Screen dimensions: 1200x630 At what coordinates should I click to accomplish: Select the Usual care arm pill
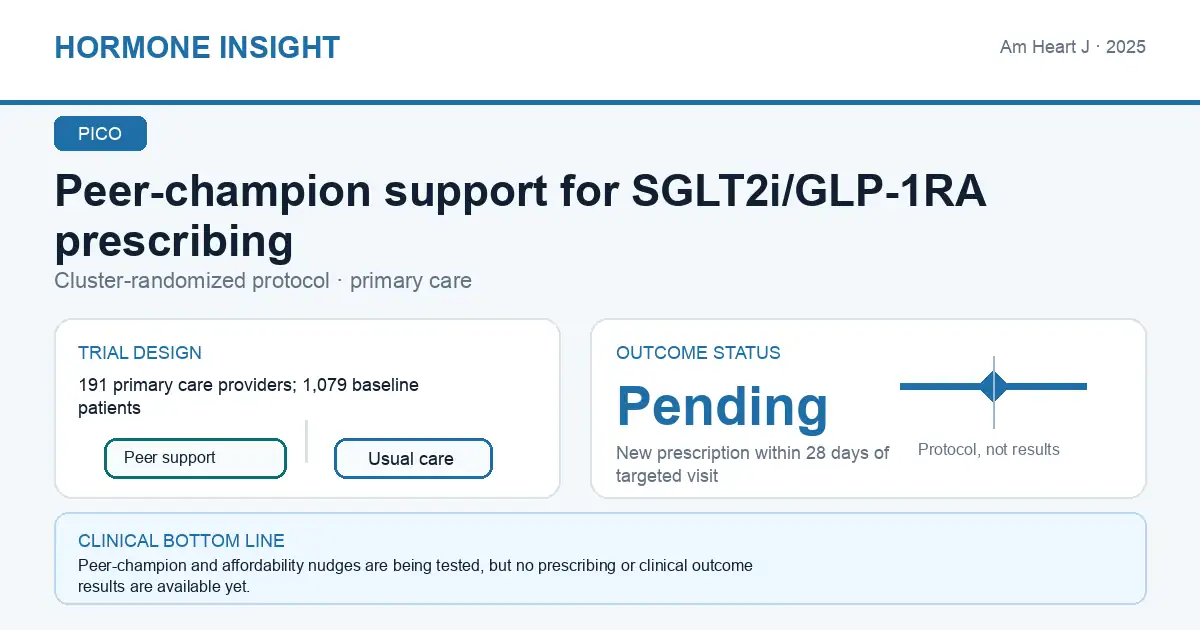(x=413, y=459)
